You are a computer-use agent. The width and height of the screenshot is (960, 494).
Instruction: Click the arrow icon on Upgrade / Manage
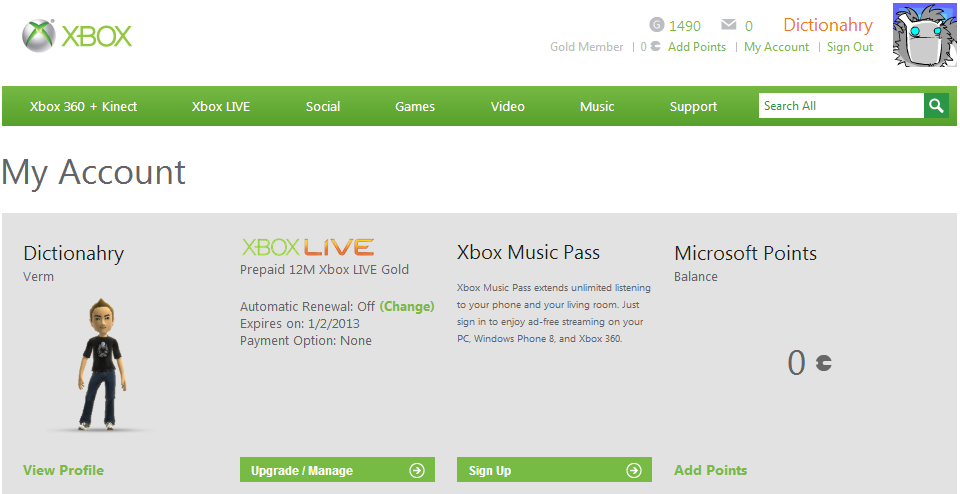point(417,471)
